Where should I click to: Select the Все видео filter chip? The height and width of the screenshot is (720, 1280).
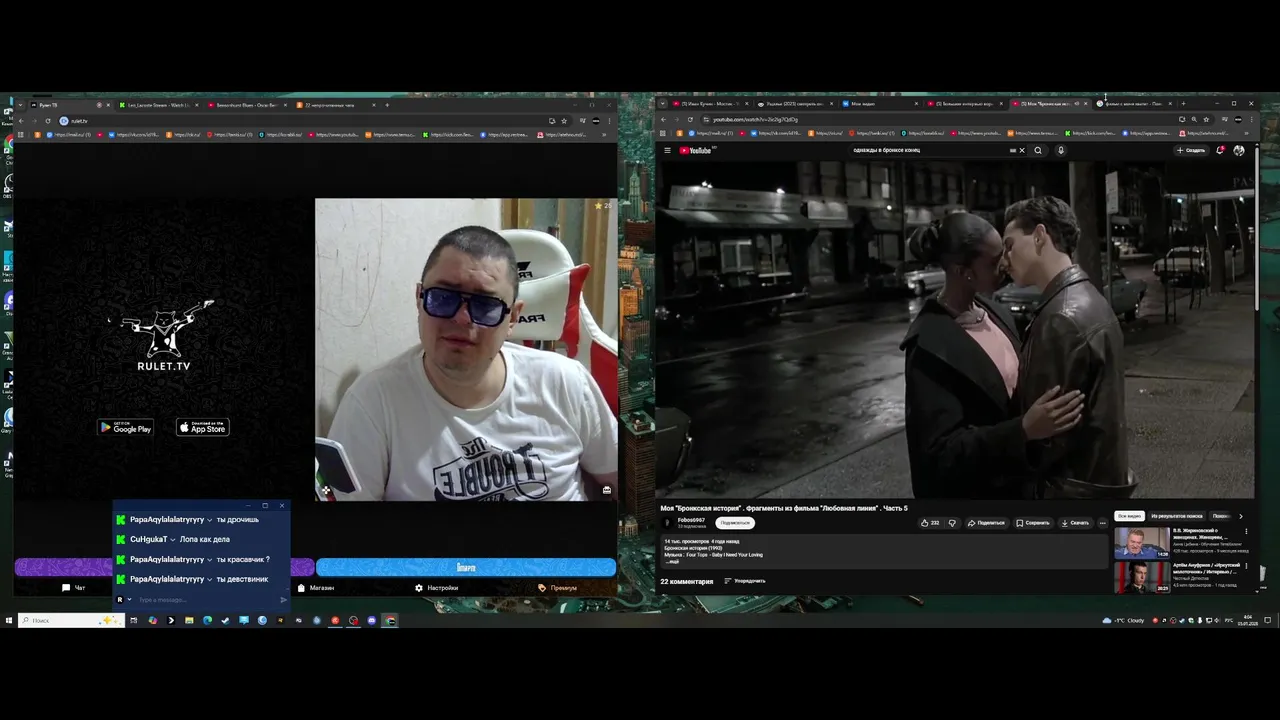click(1129, 516)
